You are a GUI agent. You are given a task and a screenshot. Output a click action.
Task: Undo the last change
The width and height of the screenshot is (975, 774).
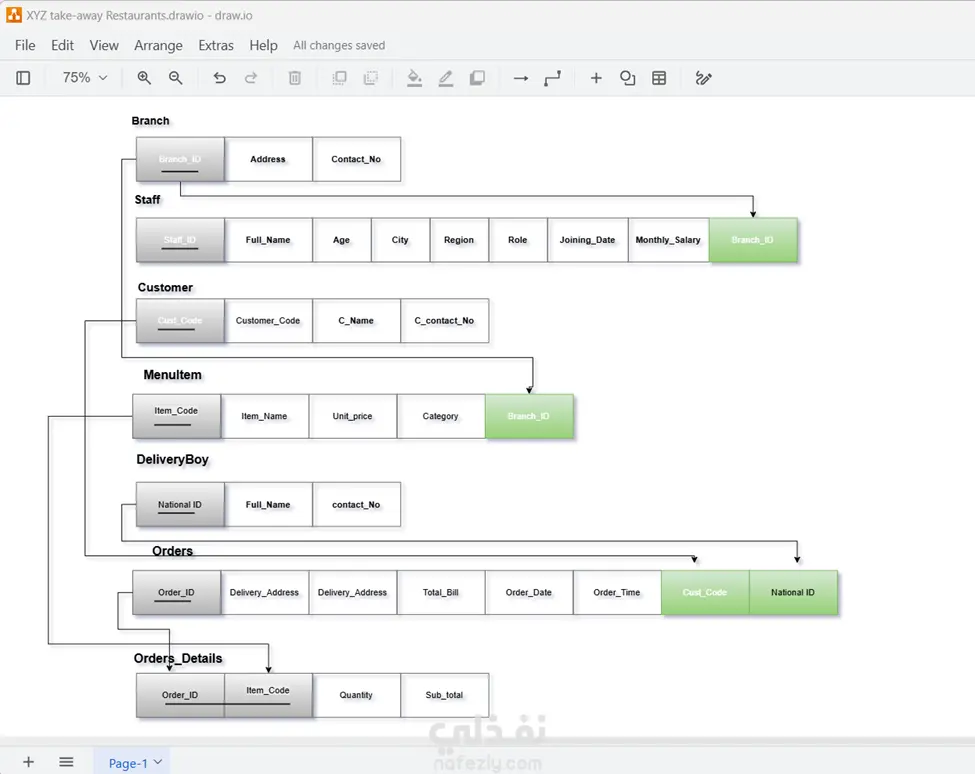click(x=219, y=78)
